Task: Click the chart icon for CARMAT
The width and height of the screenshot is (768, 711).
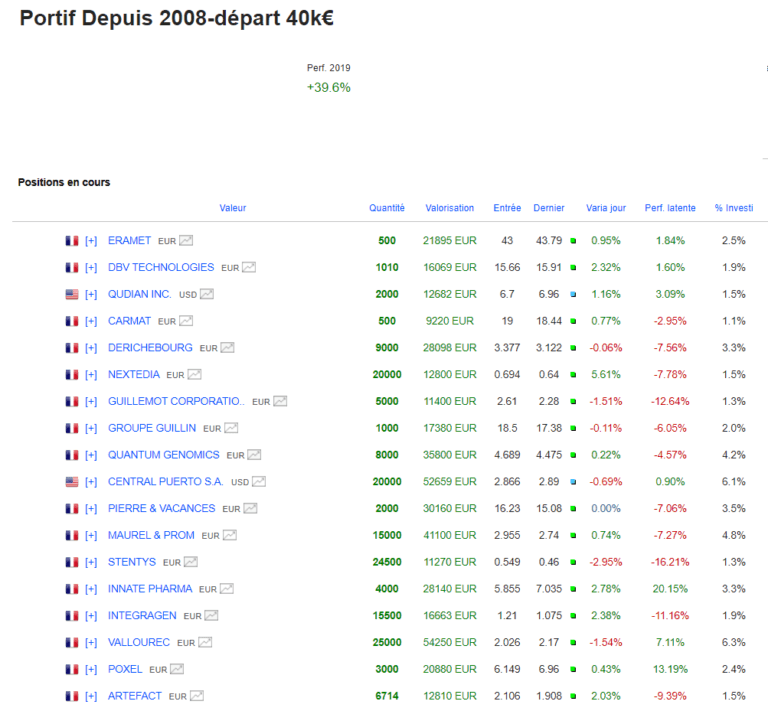Action: coord(186,321)
